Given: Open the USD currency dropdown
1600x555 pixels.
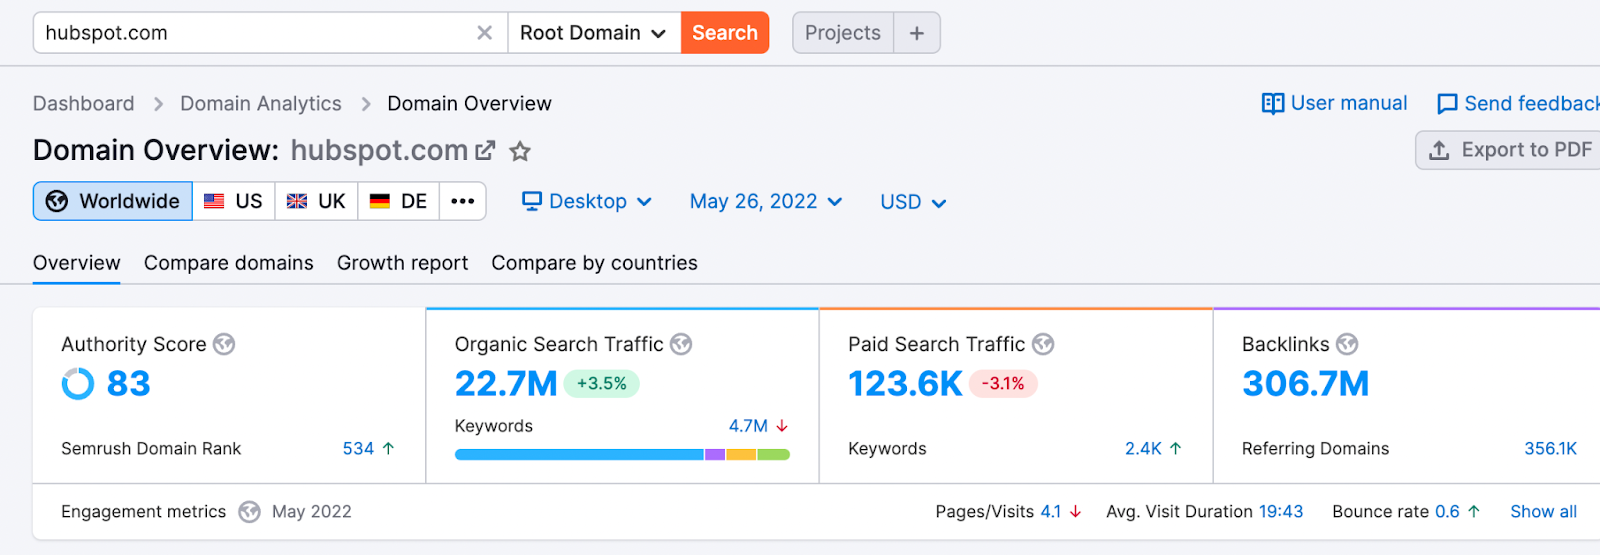Looking at the screenshot, I should [x=913, y=202].
